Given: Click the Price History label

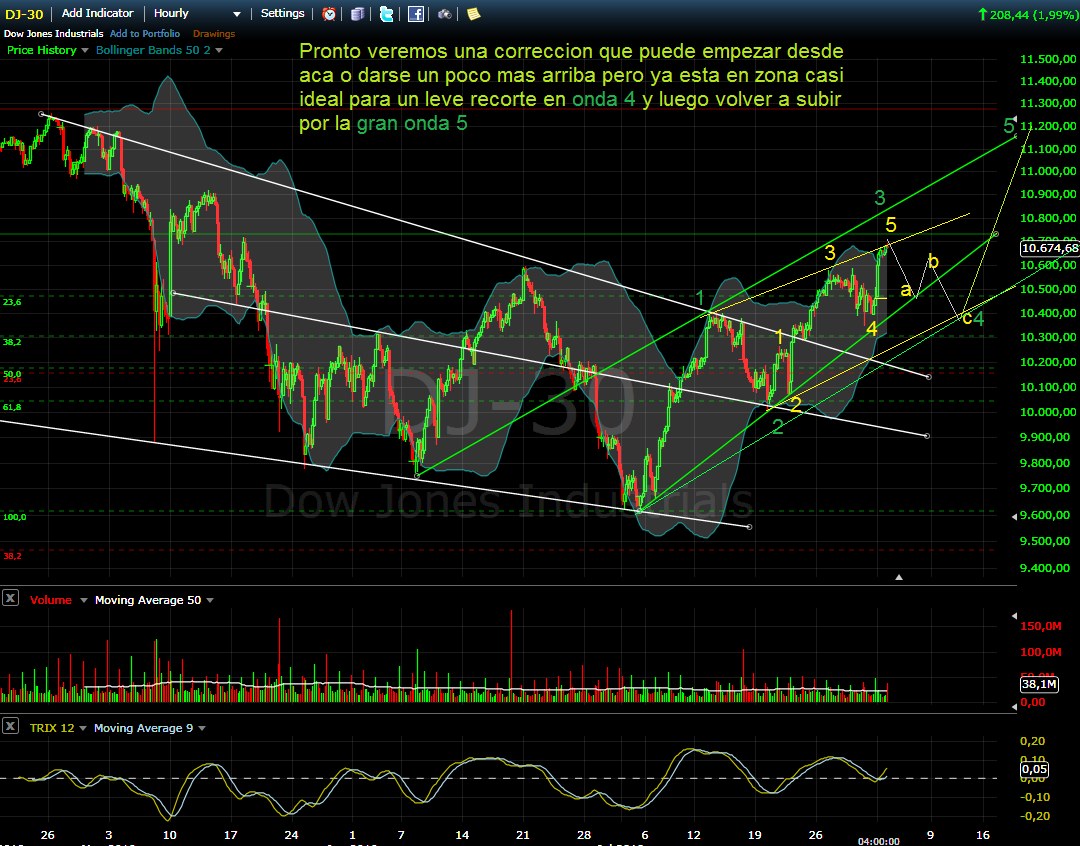Looking at the screenshot, I should tap(42, 50).
